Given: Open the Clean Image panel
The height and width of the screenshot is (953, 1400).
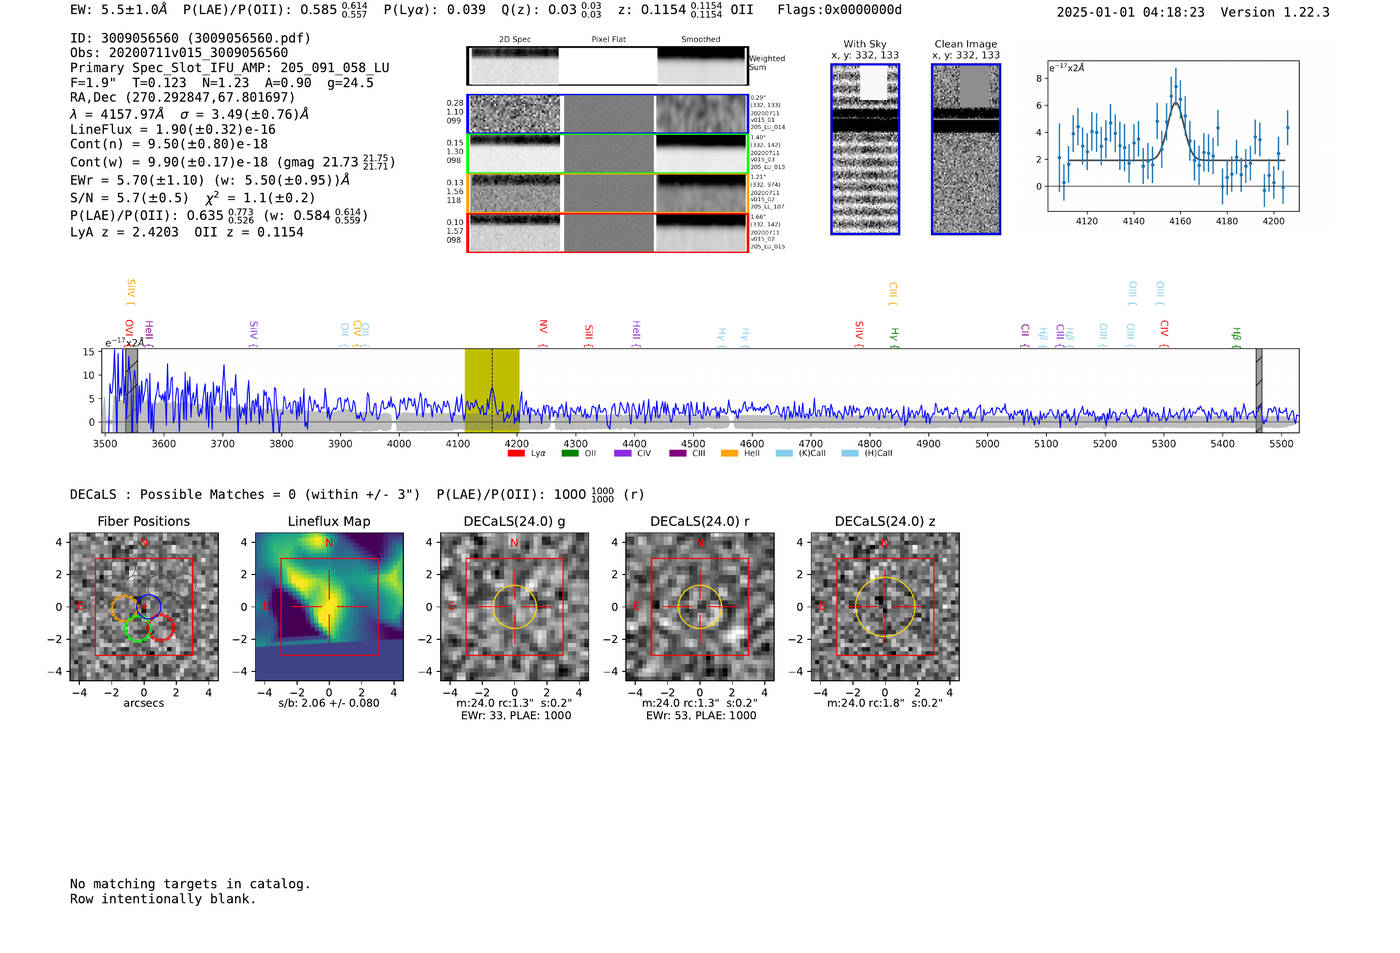Looking at the screenshot, I should click(x=966, y=149).
